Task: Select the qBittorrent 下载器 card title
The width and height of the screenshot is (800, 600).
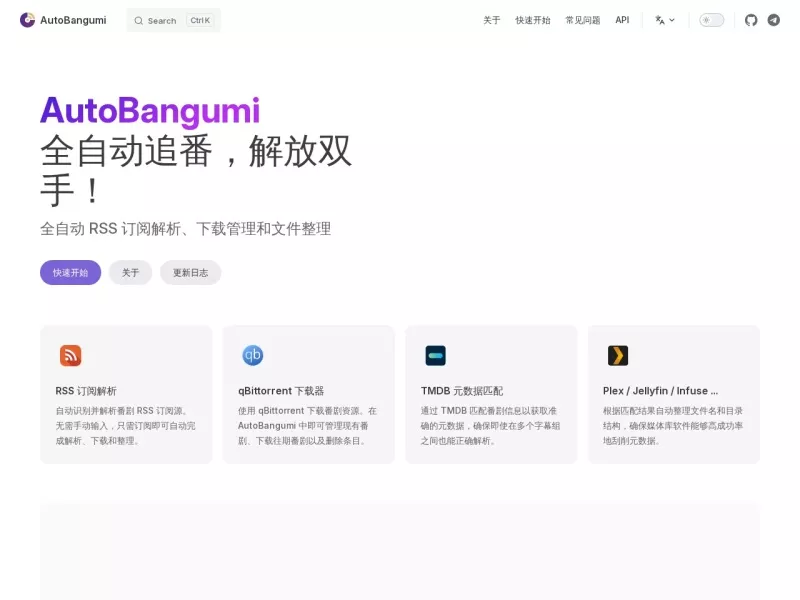Action: [x=281, y=391]
